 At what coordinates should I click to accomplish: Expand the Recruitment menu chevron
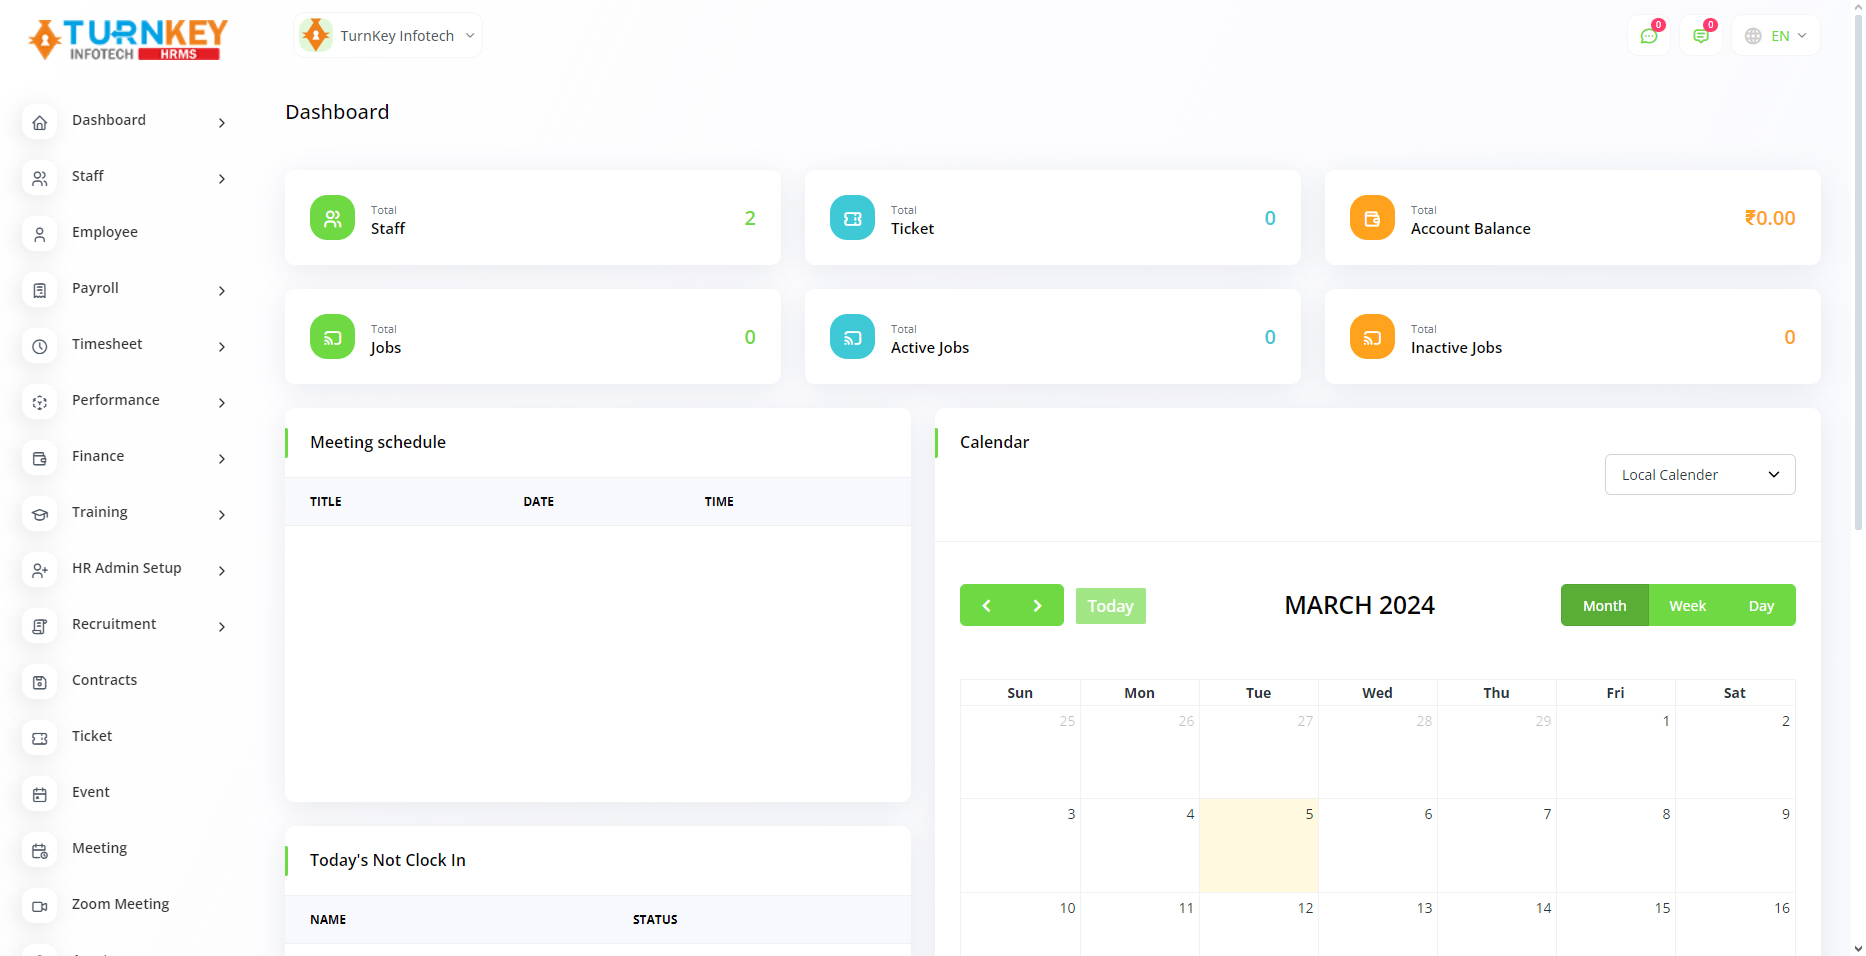point(222,626)
